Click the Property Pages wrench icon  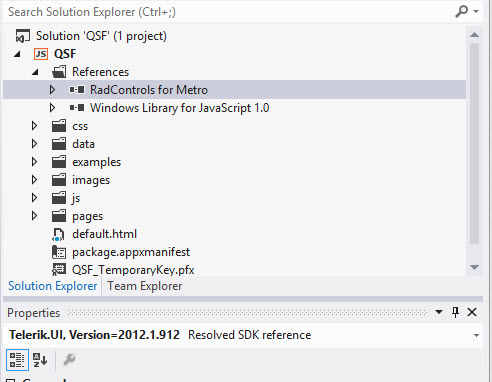pyautogui.click(x=69, y=360)
